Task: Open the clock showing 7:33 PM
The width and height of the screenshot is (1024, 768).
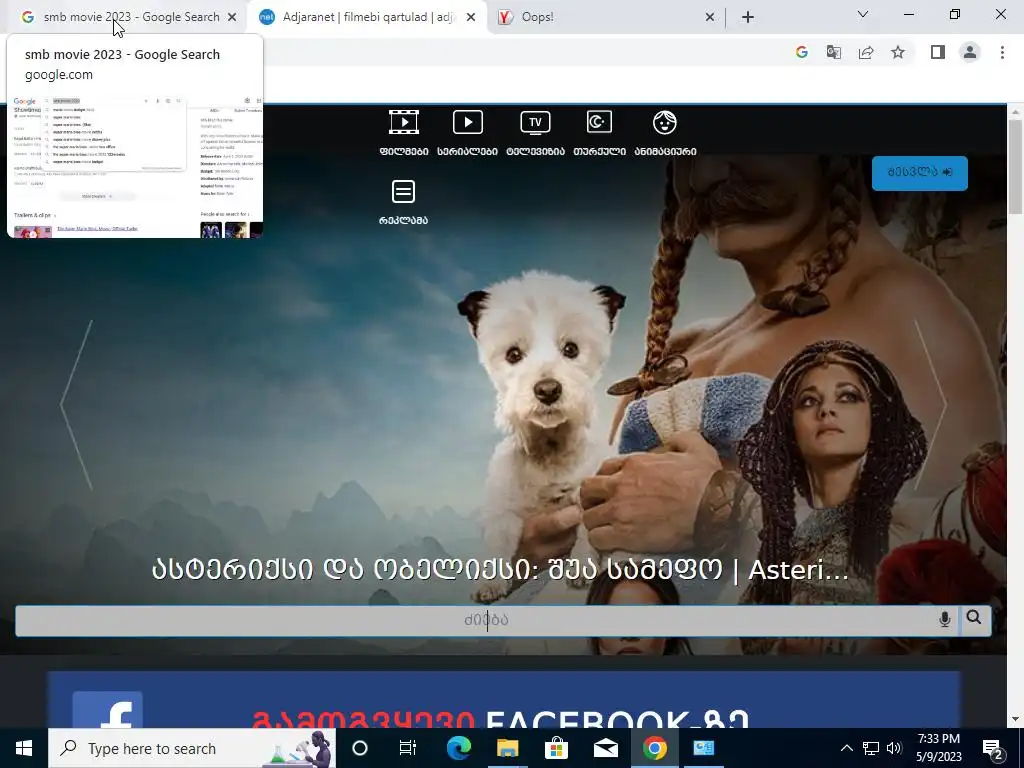Action: [x=938, y=748]
